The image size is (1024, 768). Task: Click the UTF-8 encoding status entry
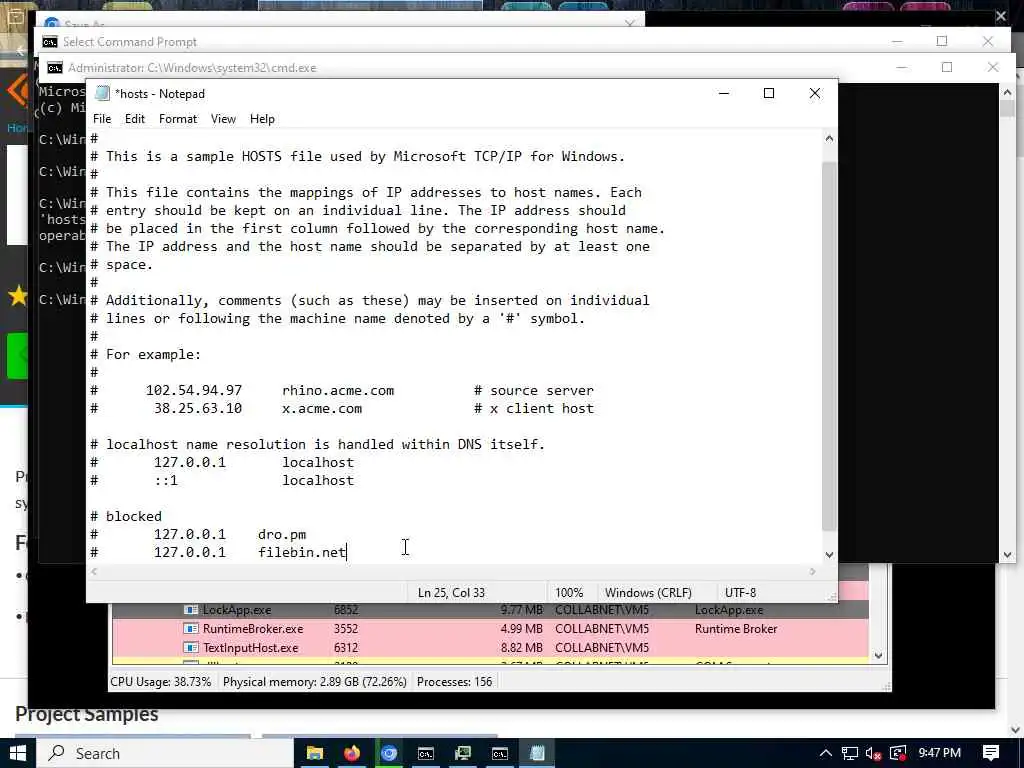(x=741, y=593)
